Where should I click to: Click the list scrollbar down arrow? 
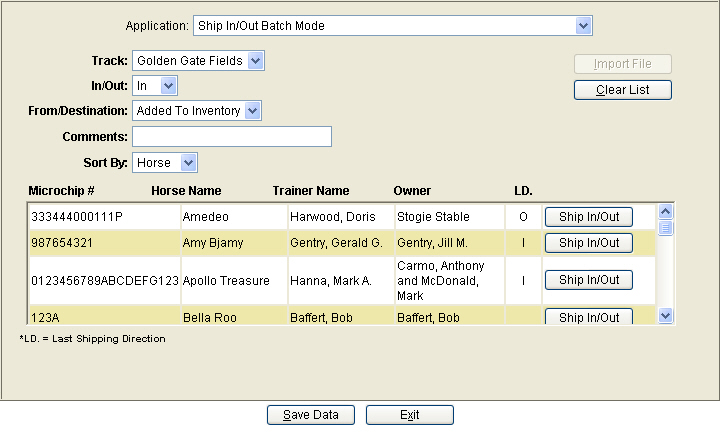coord(665,315)
